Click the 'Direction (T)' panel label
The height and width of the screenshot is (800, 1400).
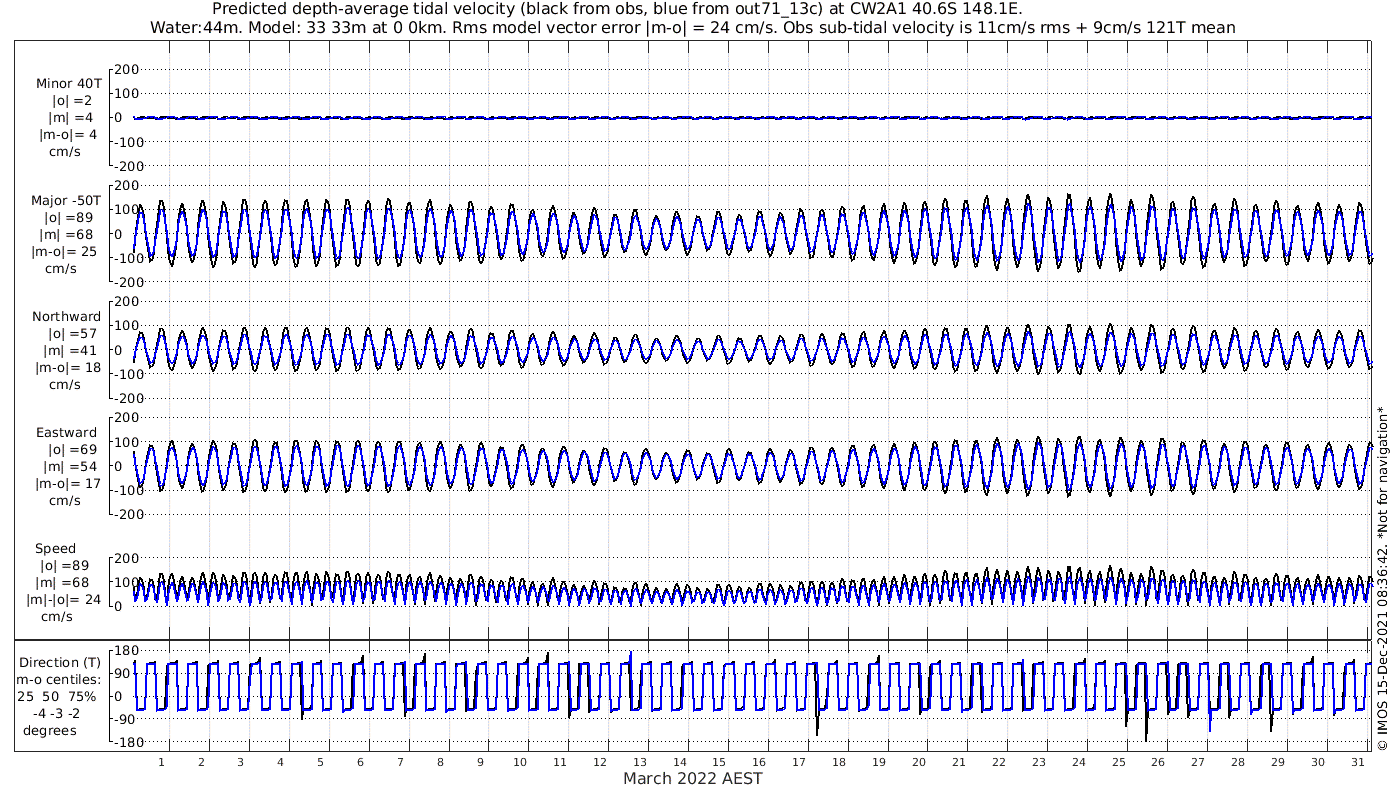(x=62, y=662)
